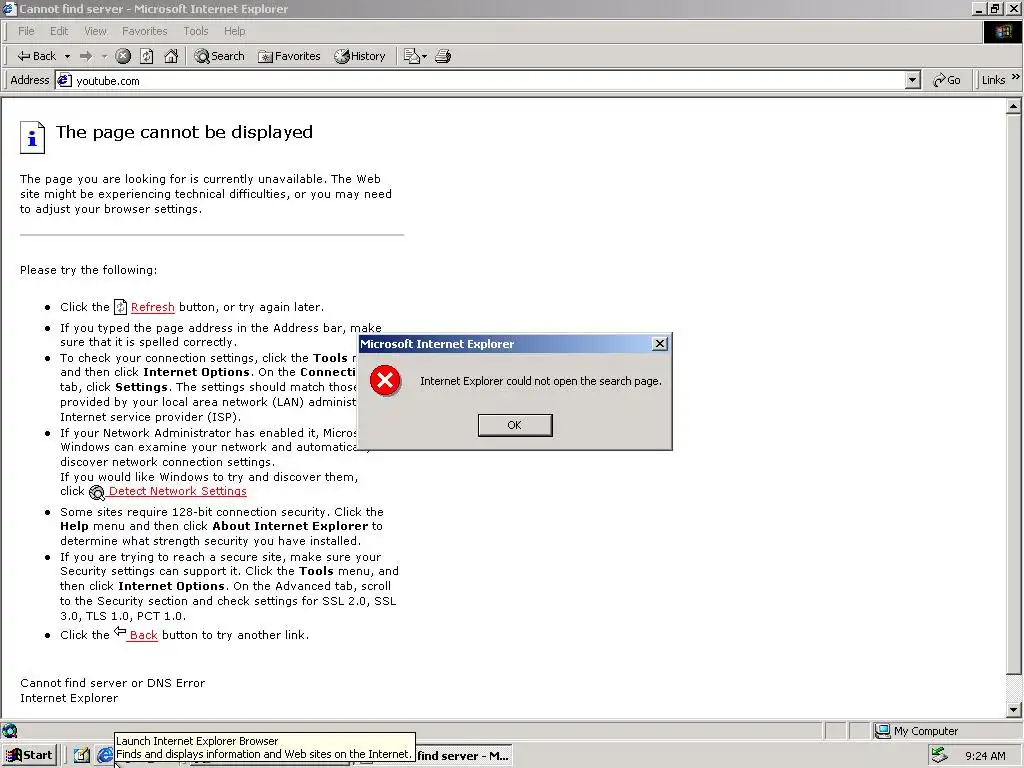Open the Edit menu
Viewport: 1024px width, 768px height.
click(59, 31)
